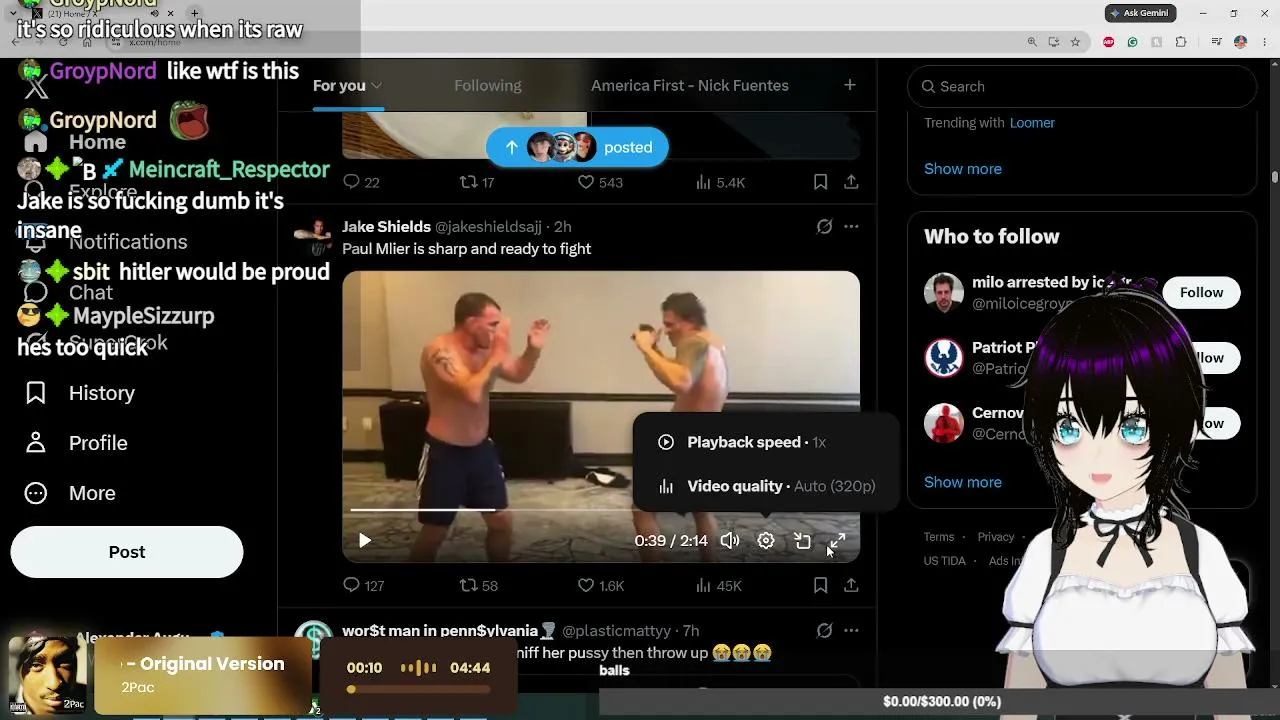This screenshot has height=720, width=1280.
Task: Open Chrome media controls icon
Action: coord(1216,42)
